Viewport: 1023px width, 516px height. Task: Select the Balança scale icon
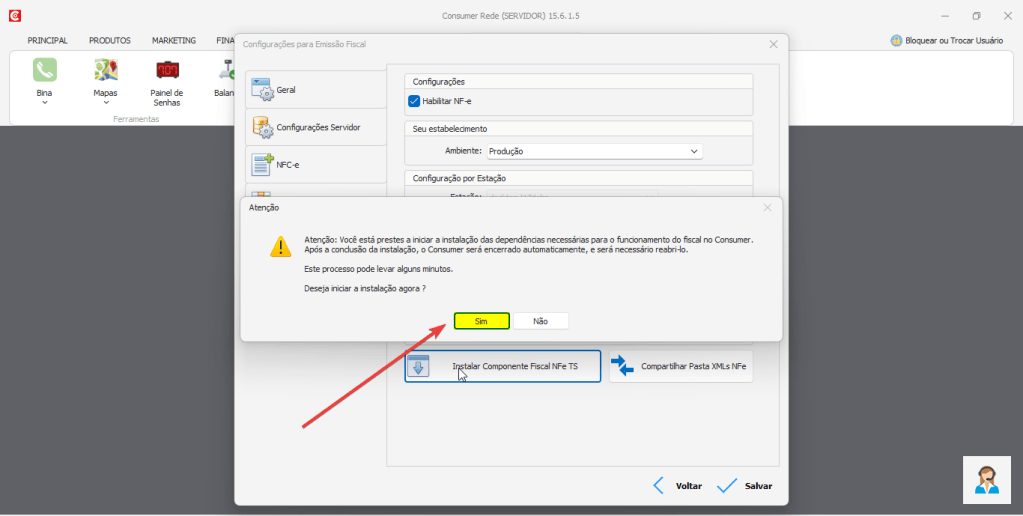click(226, 70)
